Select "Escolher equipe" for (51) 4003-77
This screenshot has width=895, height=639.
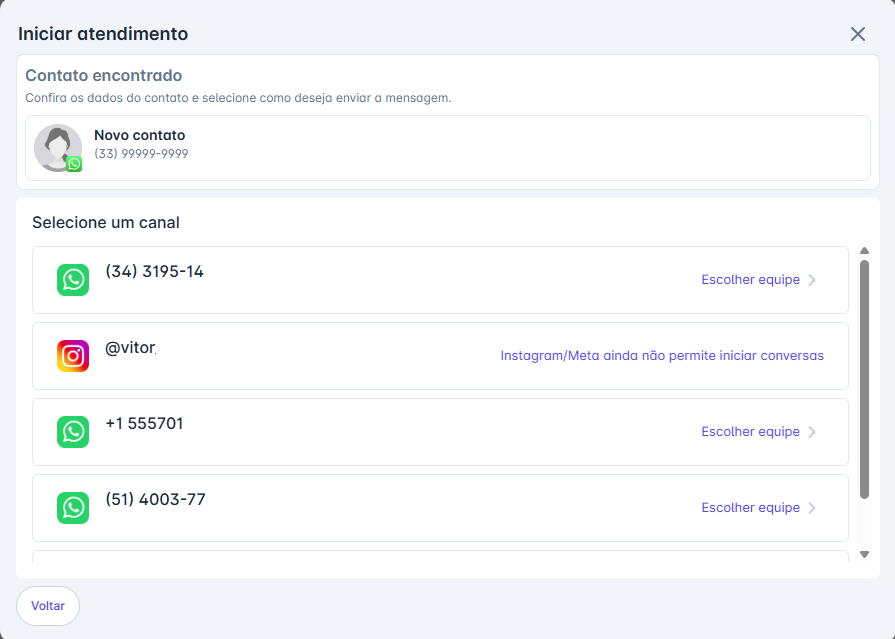[x=750, y=508]
